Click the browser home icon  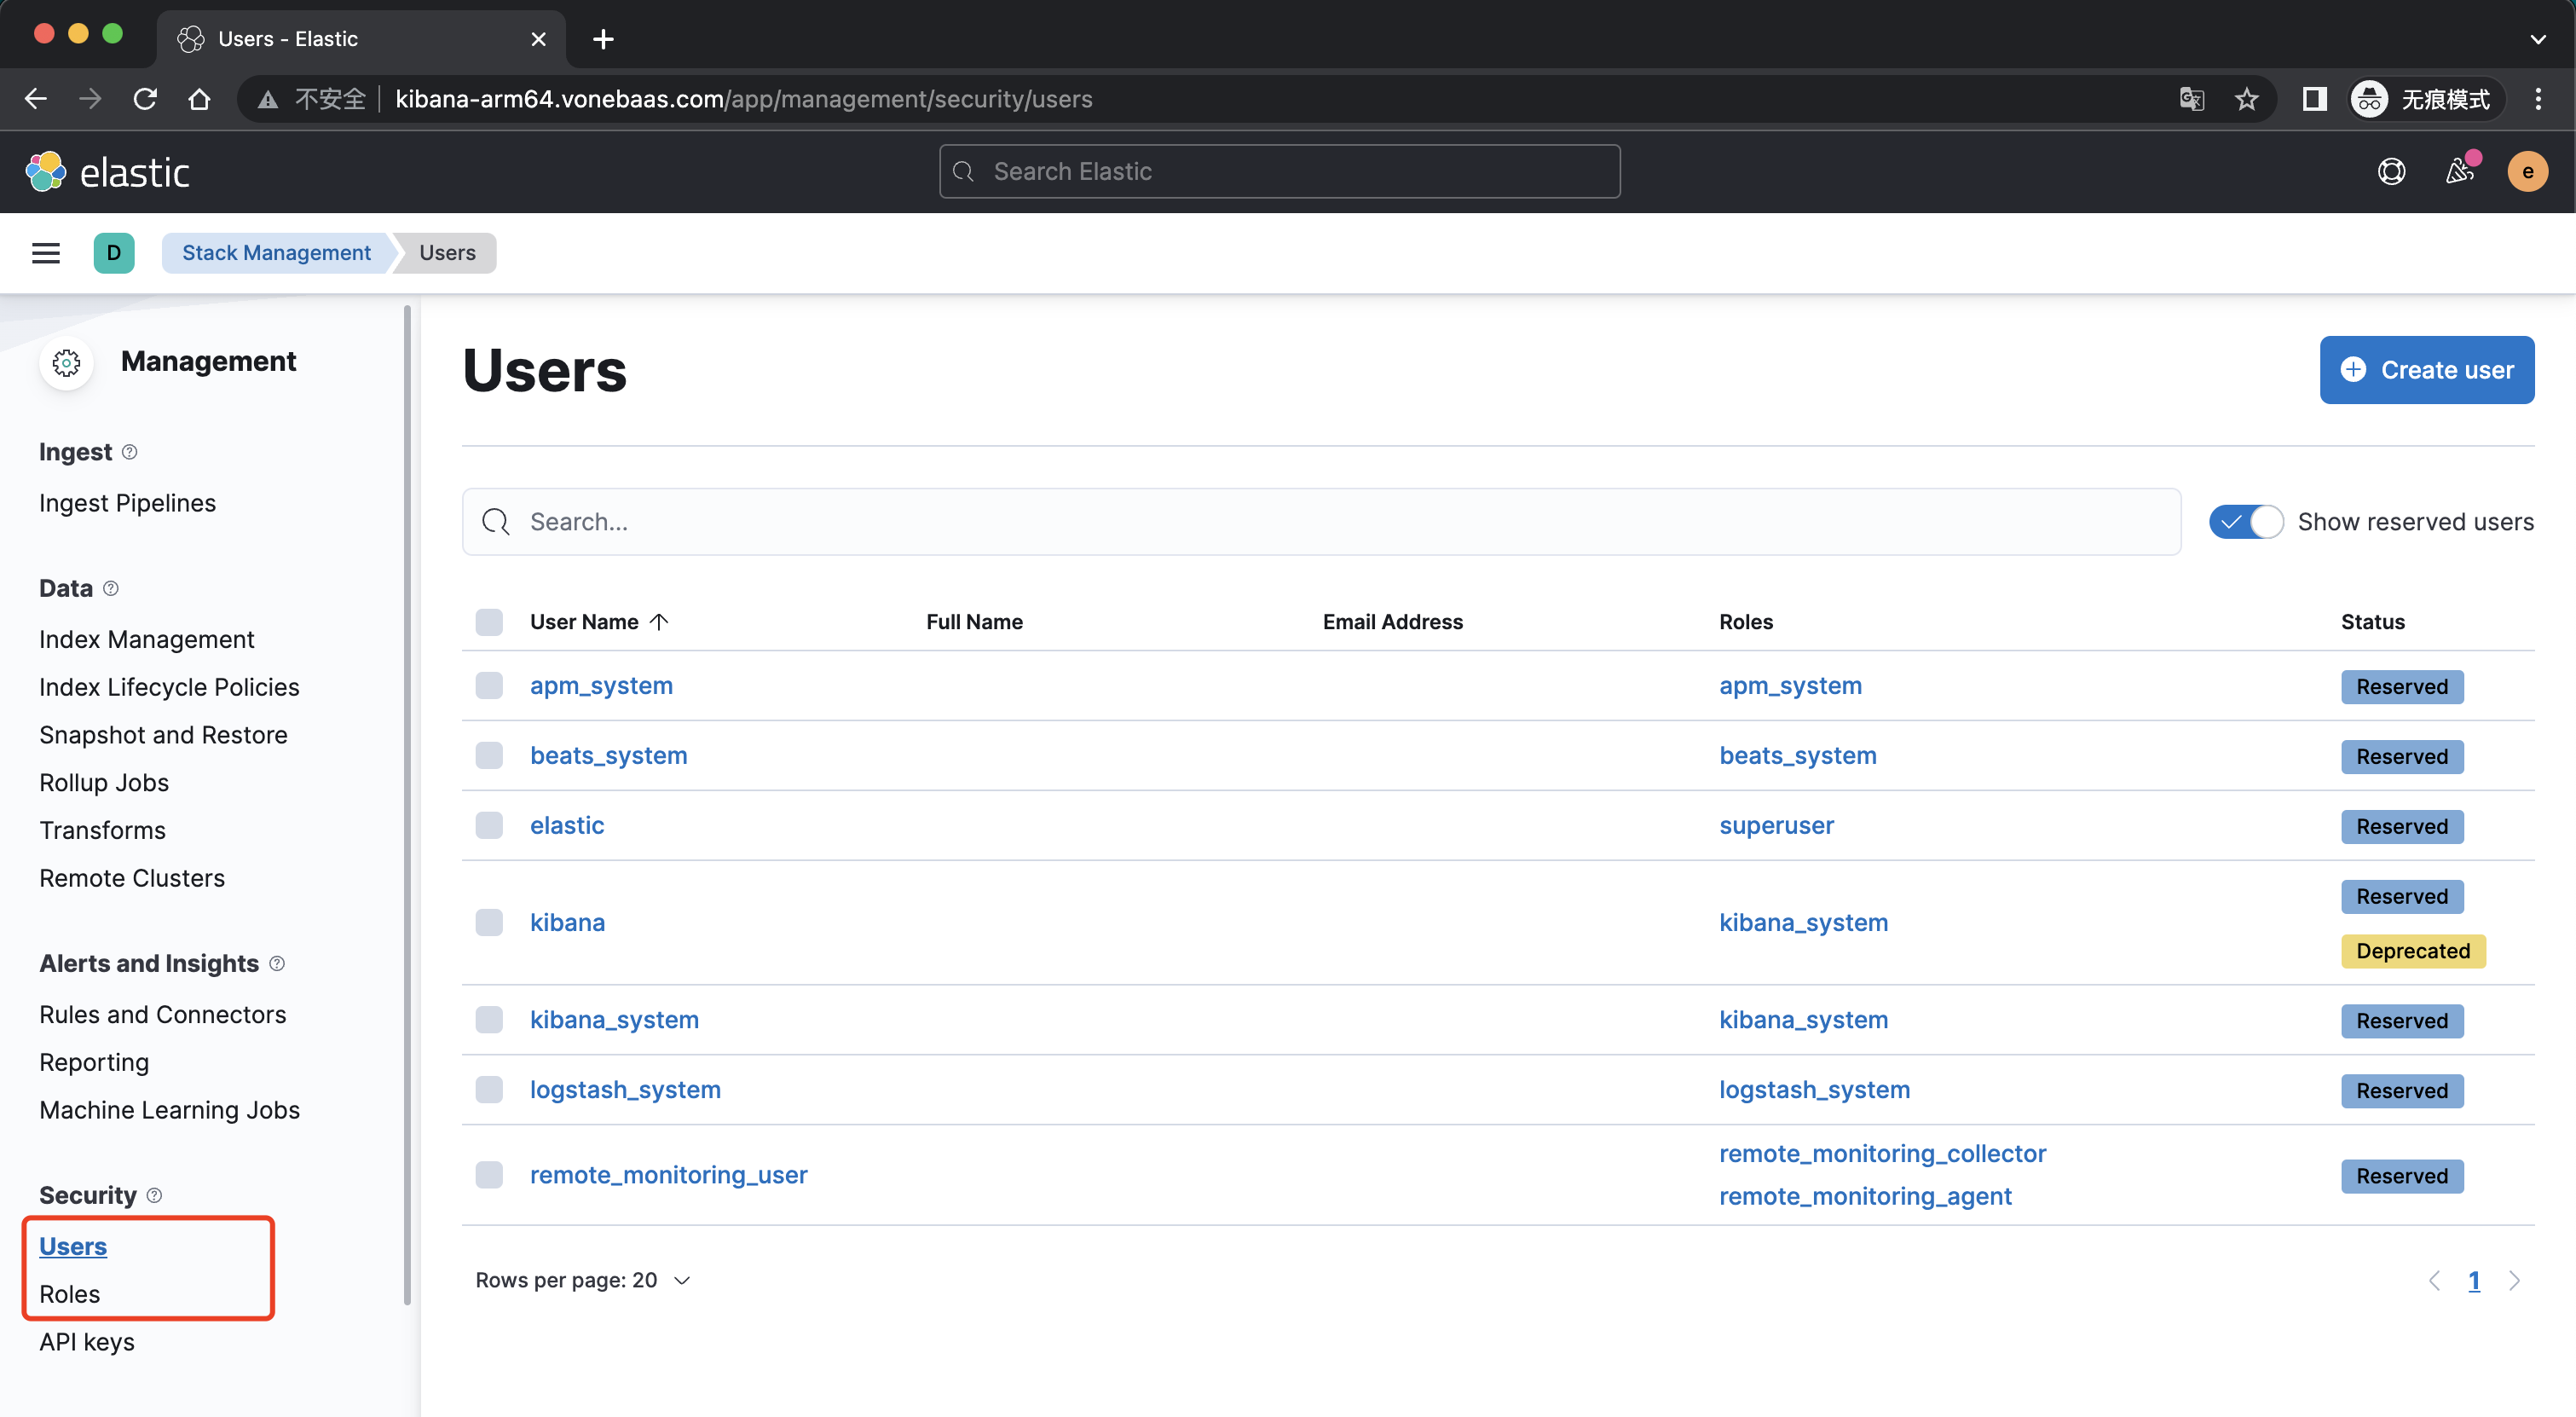(x=199, y=99)
